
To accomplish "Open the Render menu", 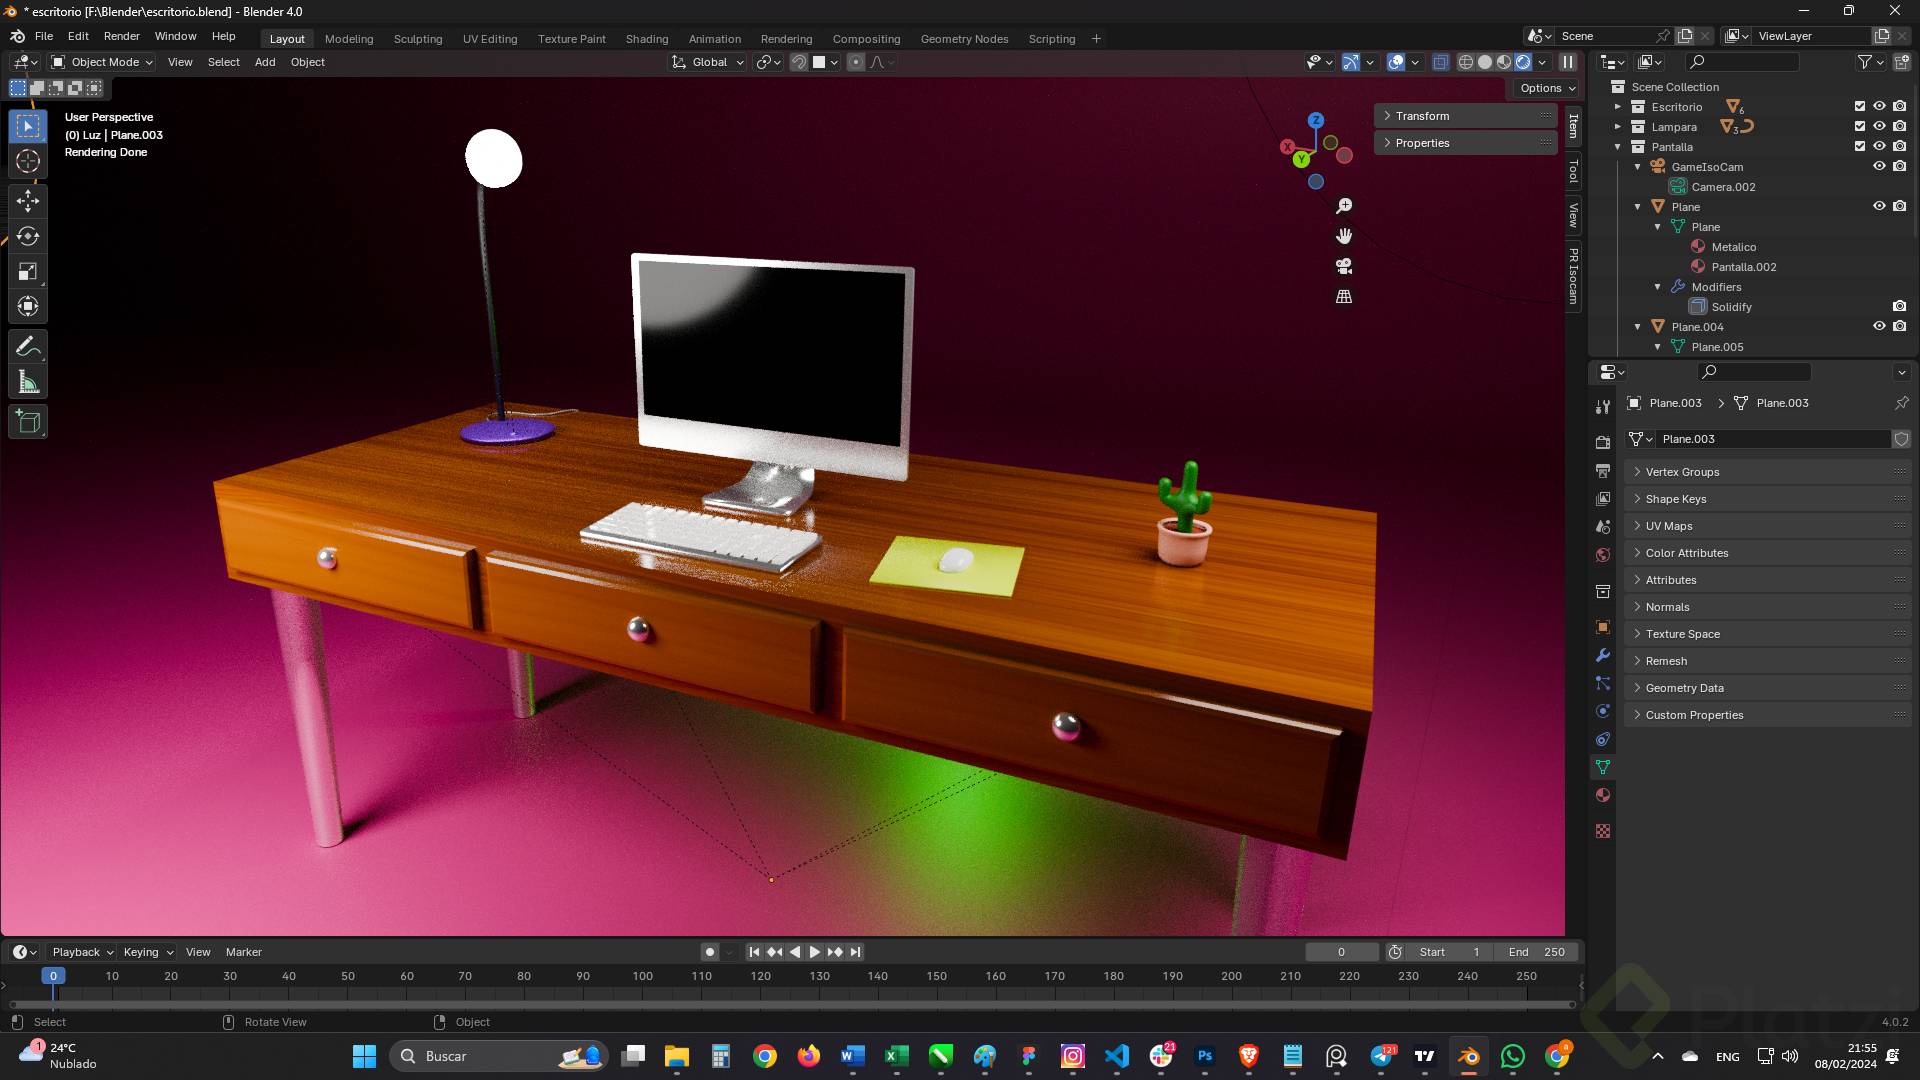I will [x=121, y=36].
